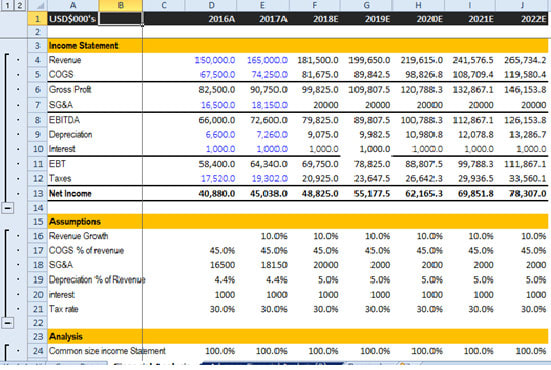
Task: Click the USD$000's cell
Action: [x=73, y=19]
